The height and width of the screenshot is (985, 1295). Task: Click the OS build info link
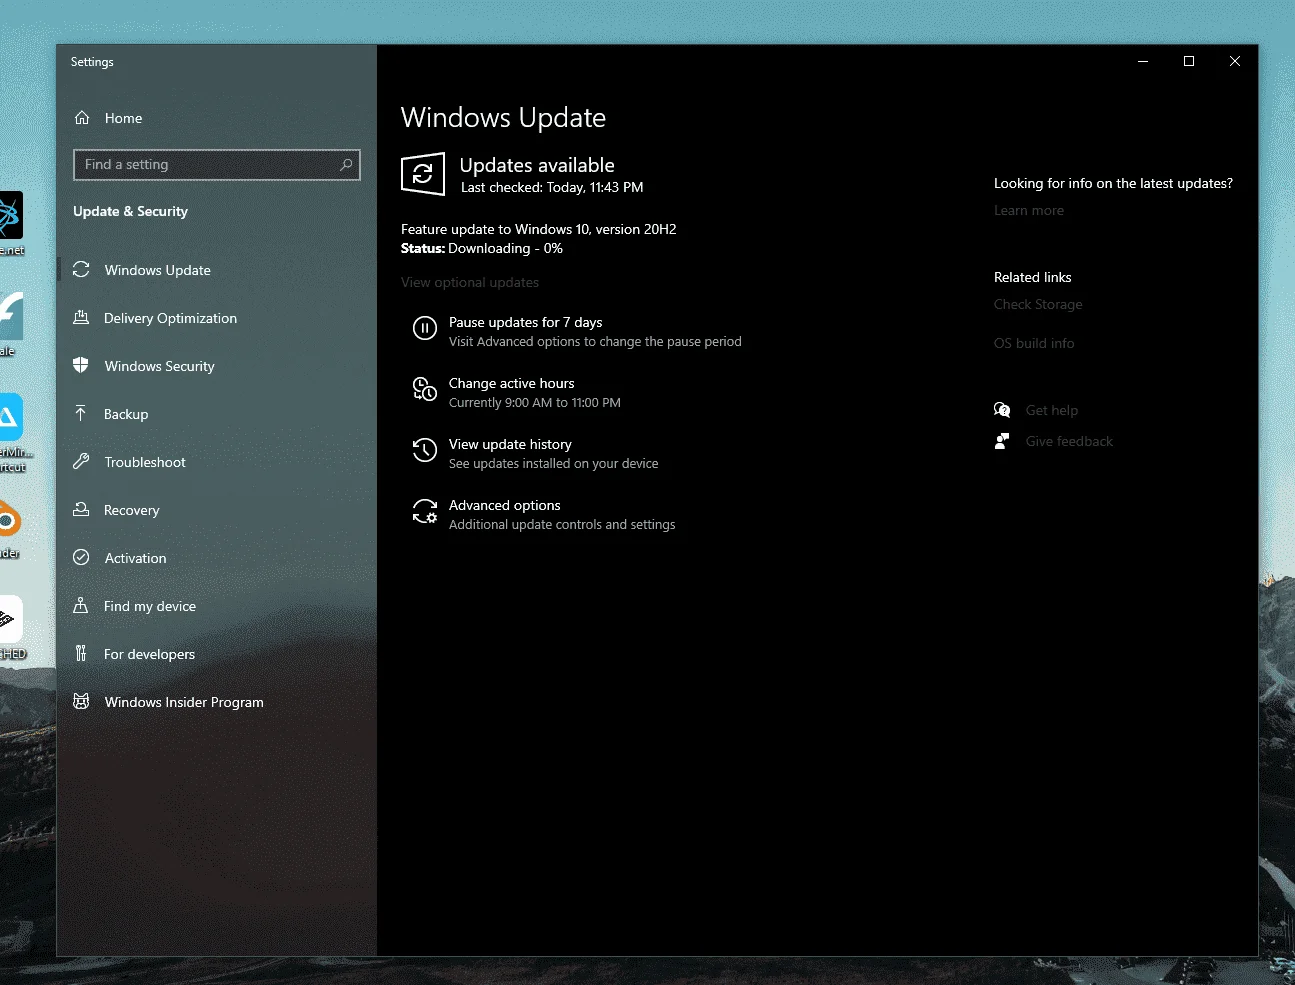pos(1034,343)
